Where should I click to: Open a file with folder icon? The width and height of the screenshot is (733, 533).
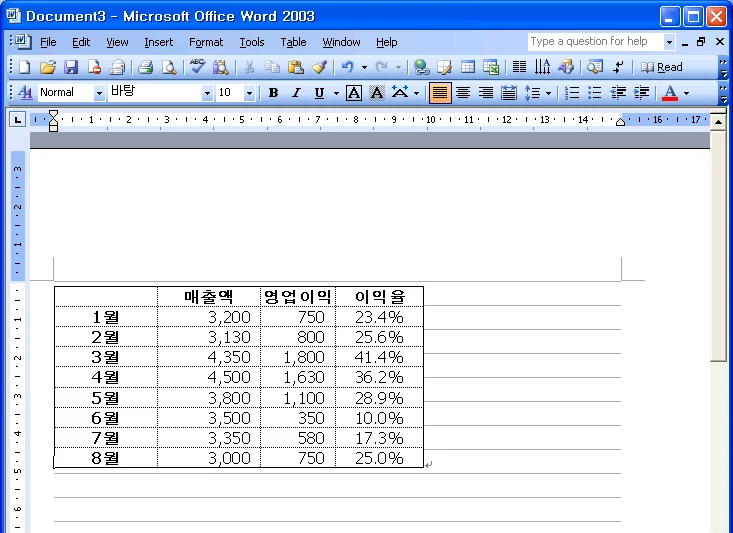pyautogui.click(x=48, y=67)
